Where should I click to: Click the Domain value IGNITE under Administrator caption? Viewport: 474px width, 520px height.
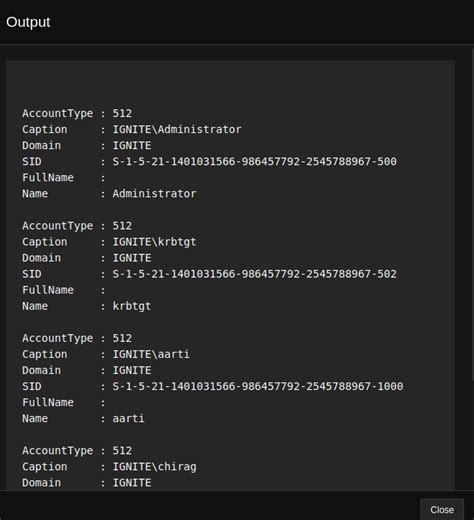coord(132,146)
